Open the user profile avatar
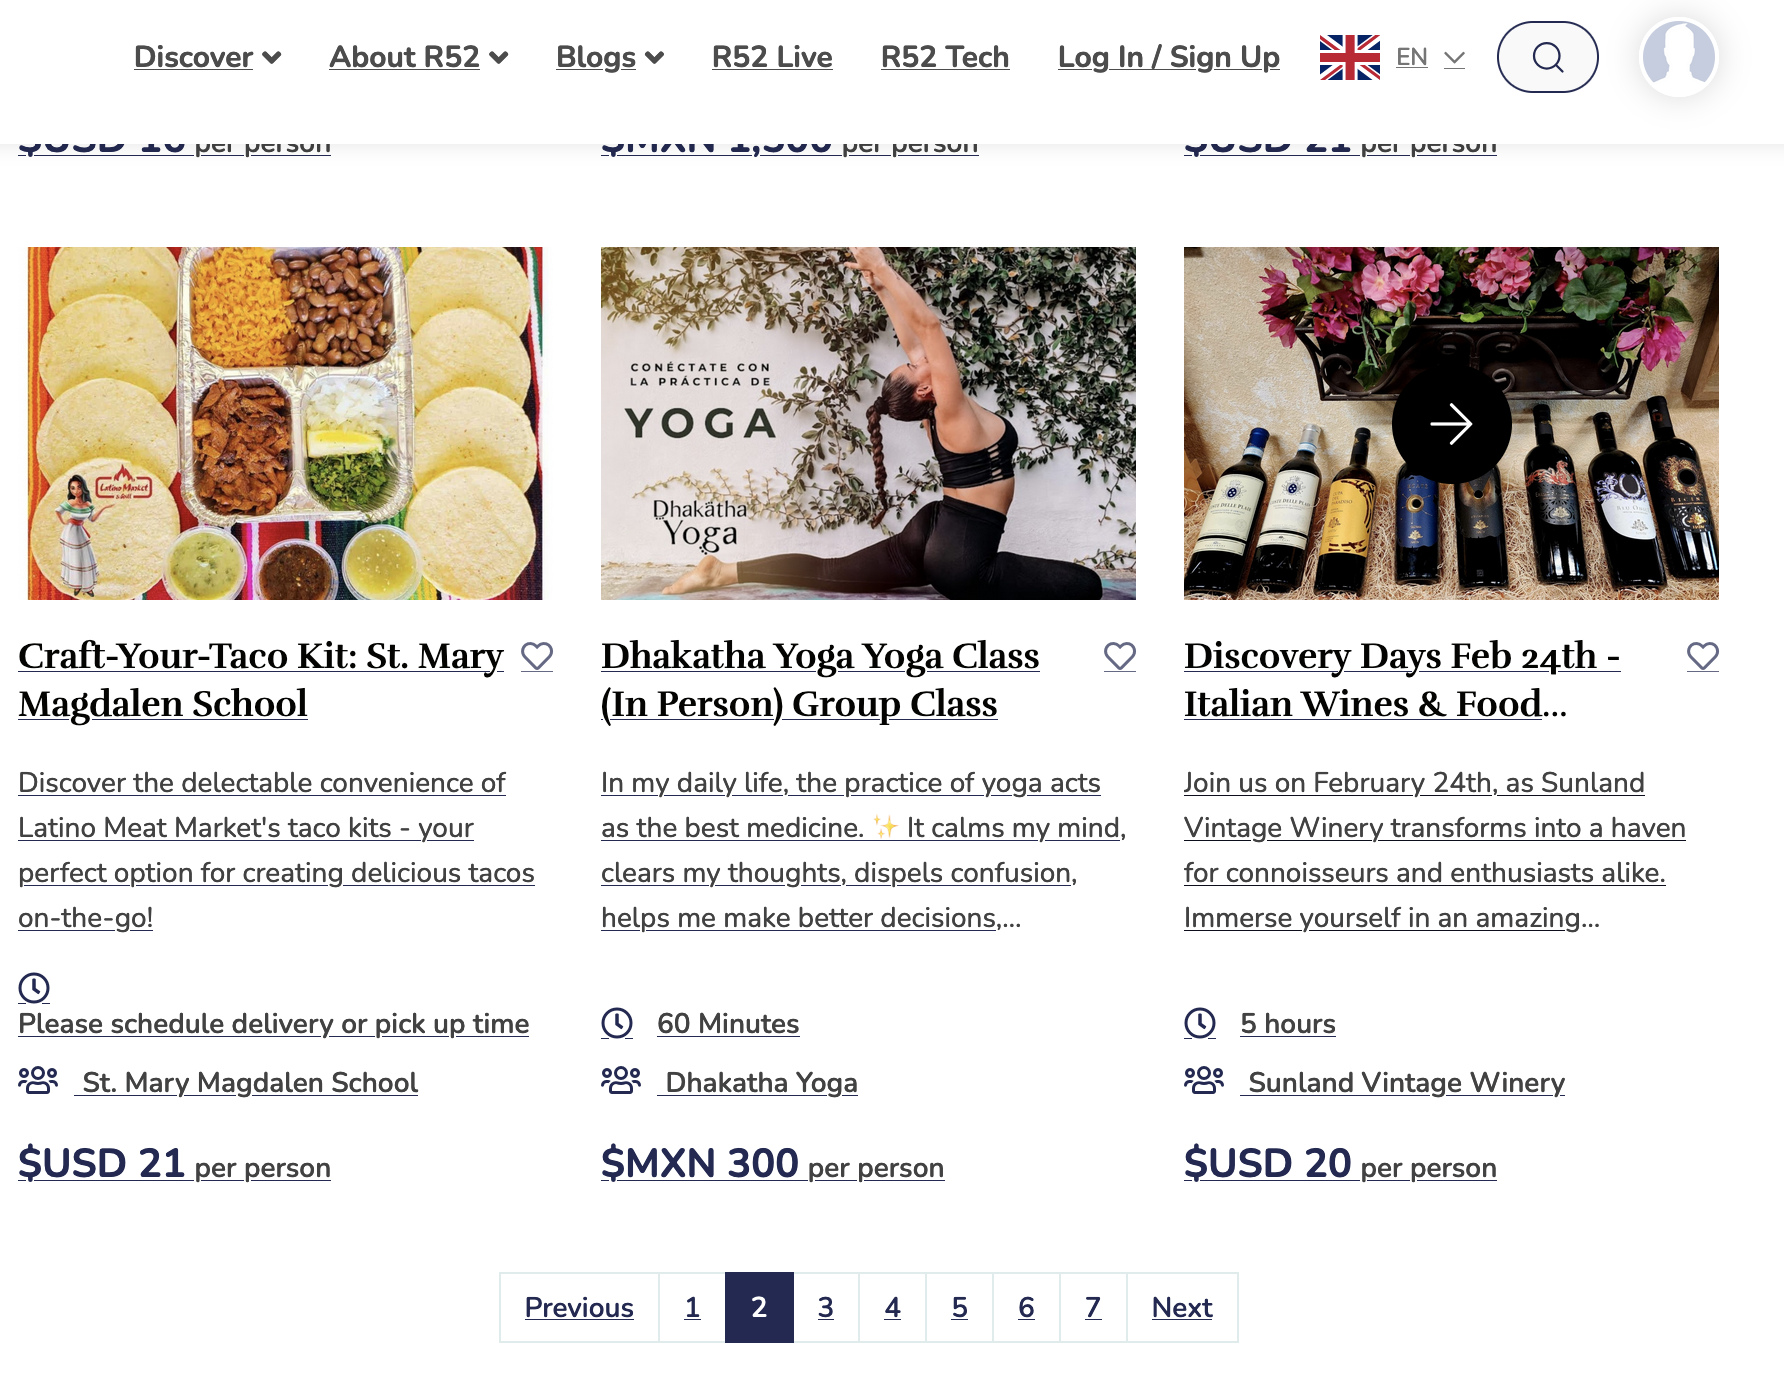The image size is (1784, 1374). tap(1678, 57)
